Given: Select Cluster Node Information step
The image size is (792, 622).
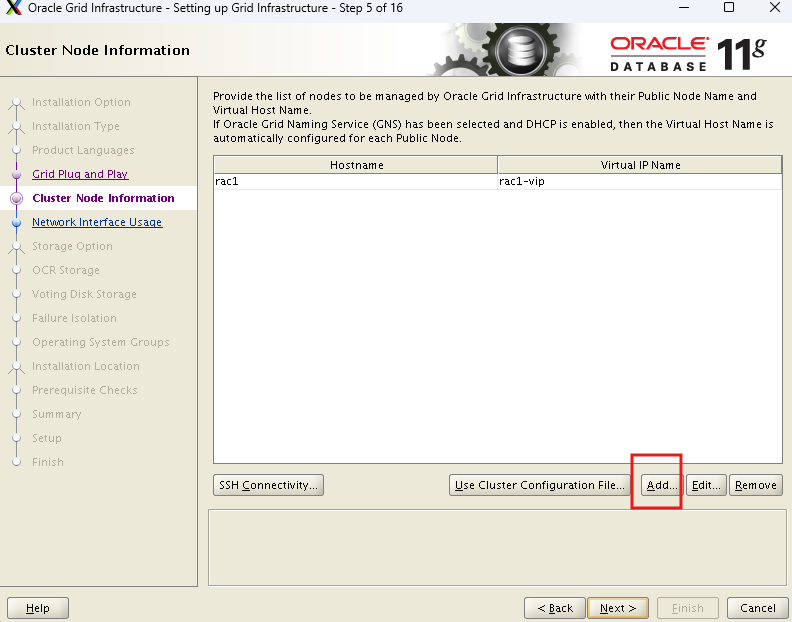Looking at the screenshot, I should tap(103, 198).
